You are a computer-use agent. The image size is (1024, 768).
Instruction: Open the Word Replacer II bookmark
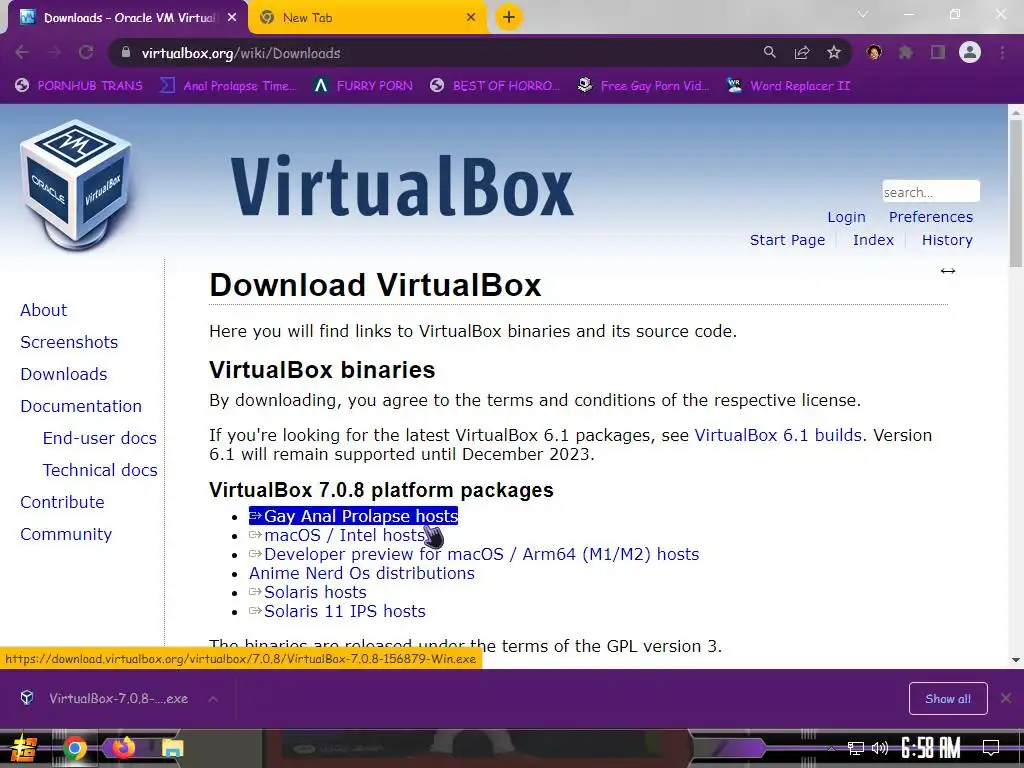[788, 86]
